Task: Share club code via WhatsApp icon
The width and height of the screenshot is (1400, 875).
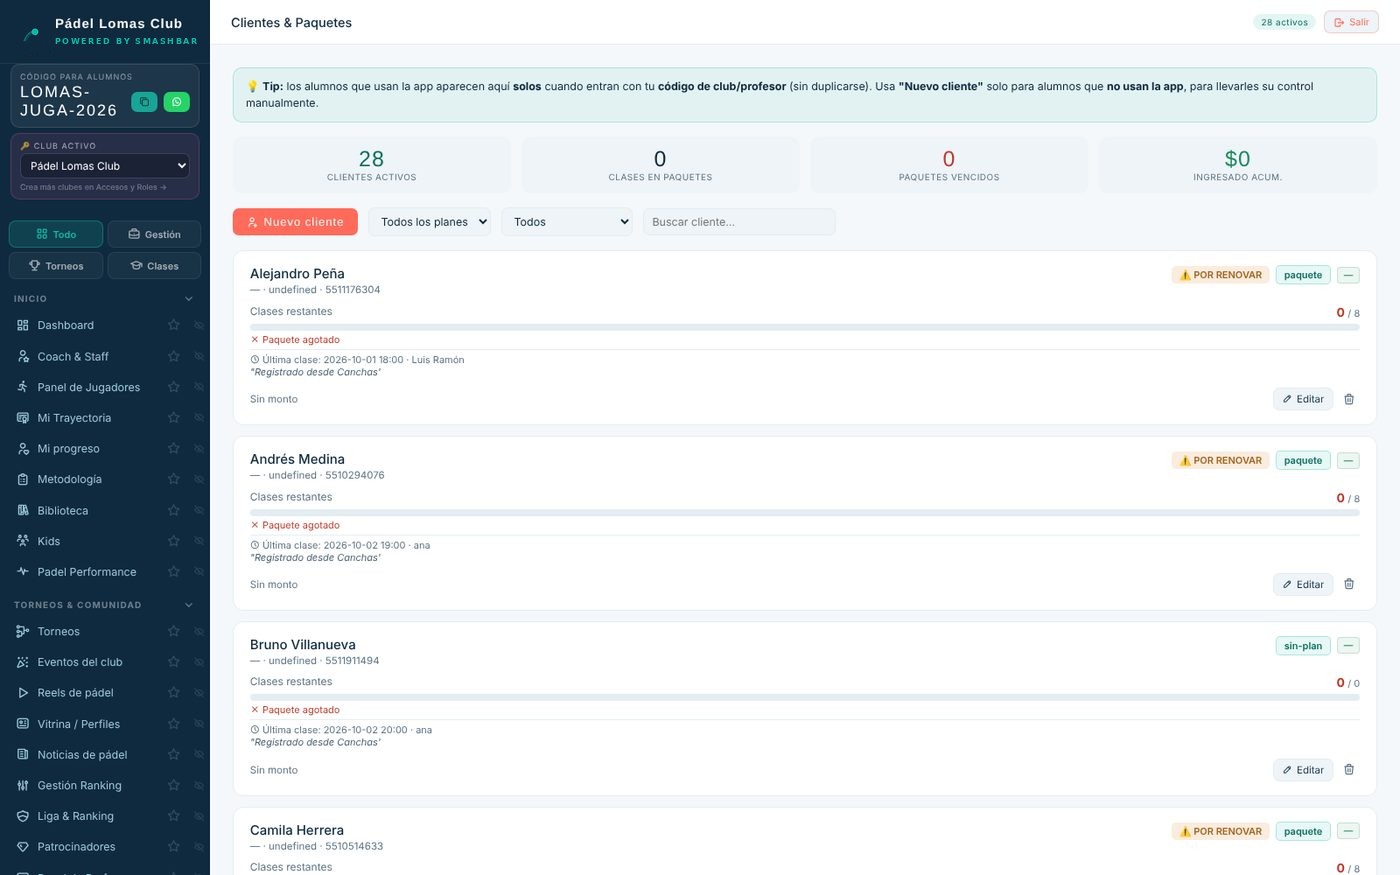Action: 176,101
